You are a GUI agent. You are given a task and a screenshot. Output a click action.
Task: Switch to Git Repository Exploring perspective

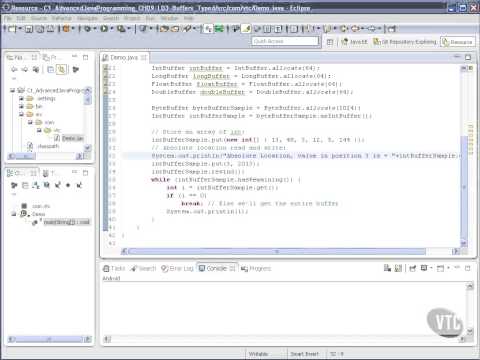405,42
